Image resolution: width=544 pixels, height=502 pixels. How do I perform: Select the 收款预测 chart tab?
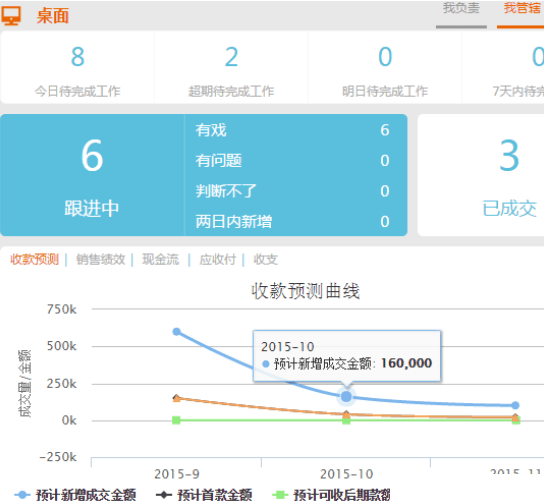(34, 259)
